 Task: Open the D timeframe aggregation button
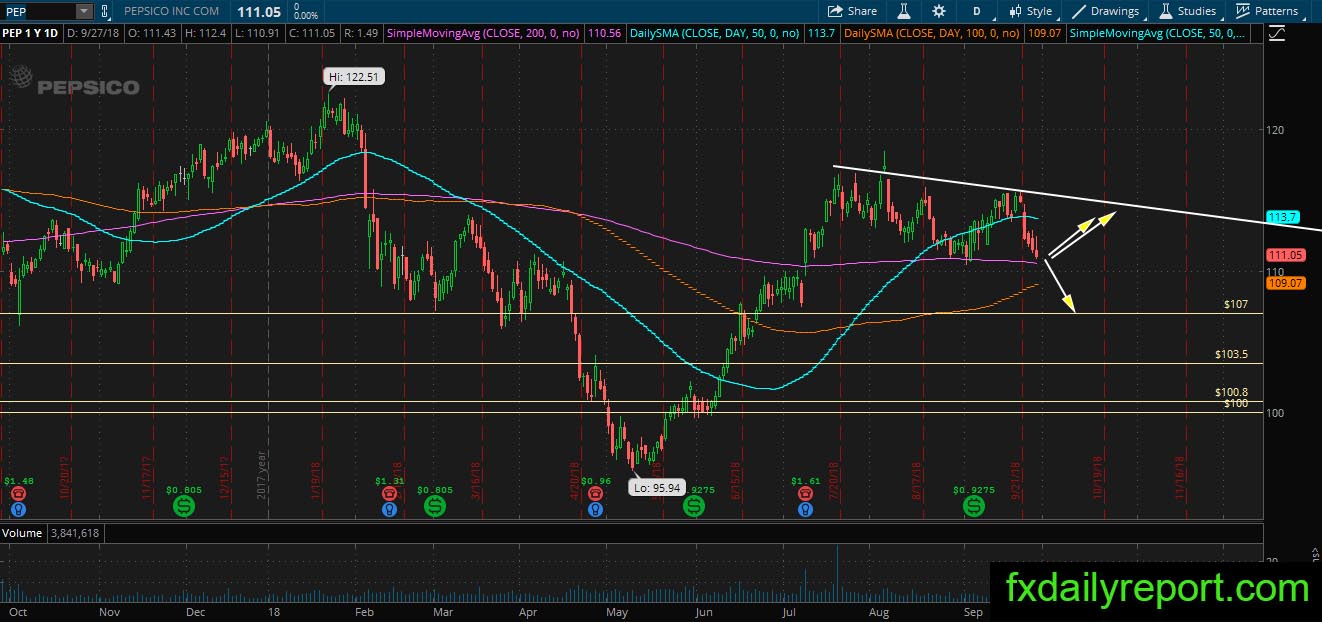point(977,11)
